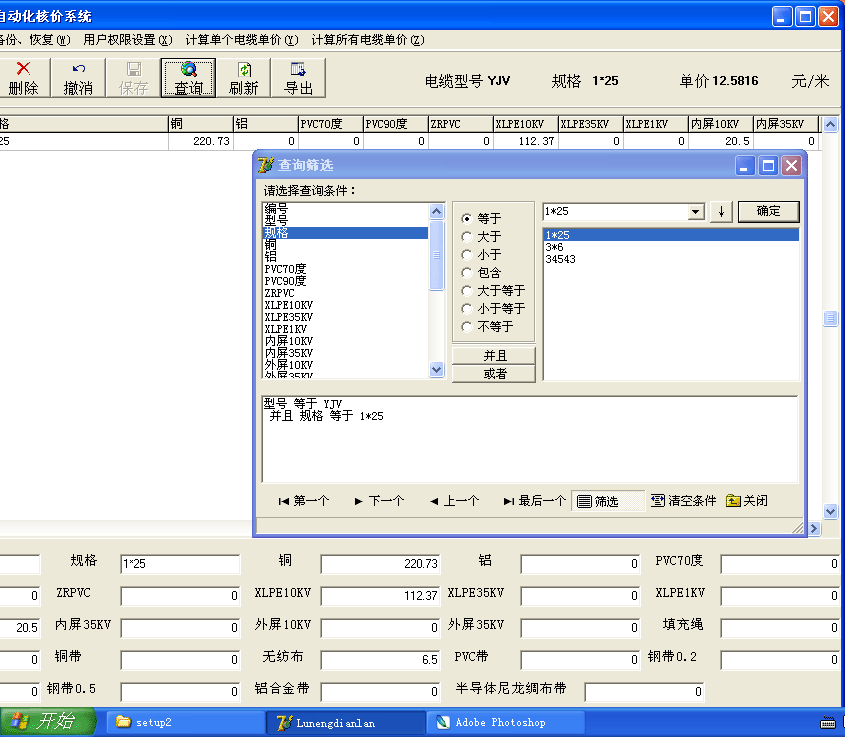Screen dimensions: 845x737
Task: Select the 不等于 radio button
Action: 467,327
